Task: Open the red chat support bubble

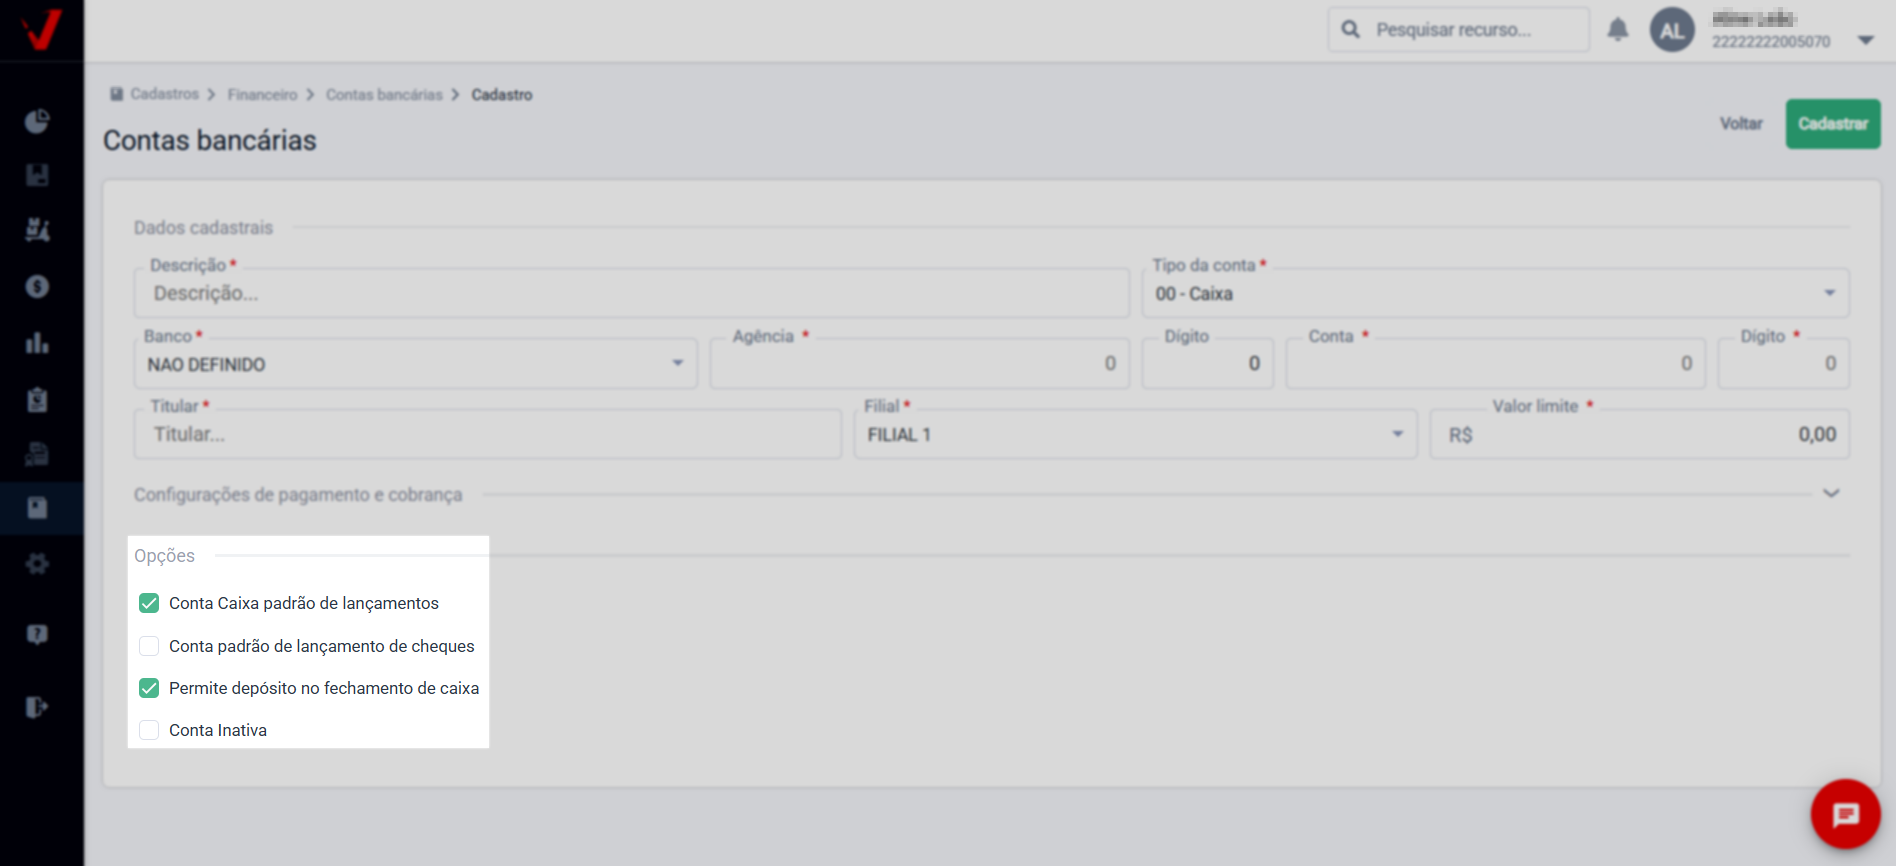Action: [x=1845, y=814]
